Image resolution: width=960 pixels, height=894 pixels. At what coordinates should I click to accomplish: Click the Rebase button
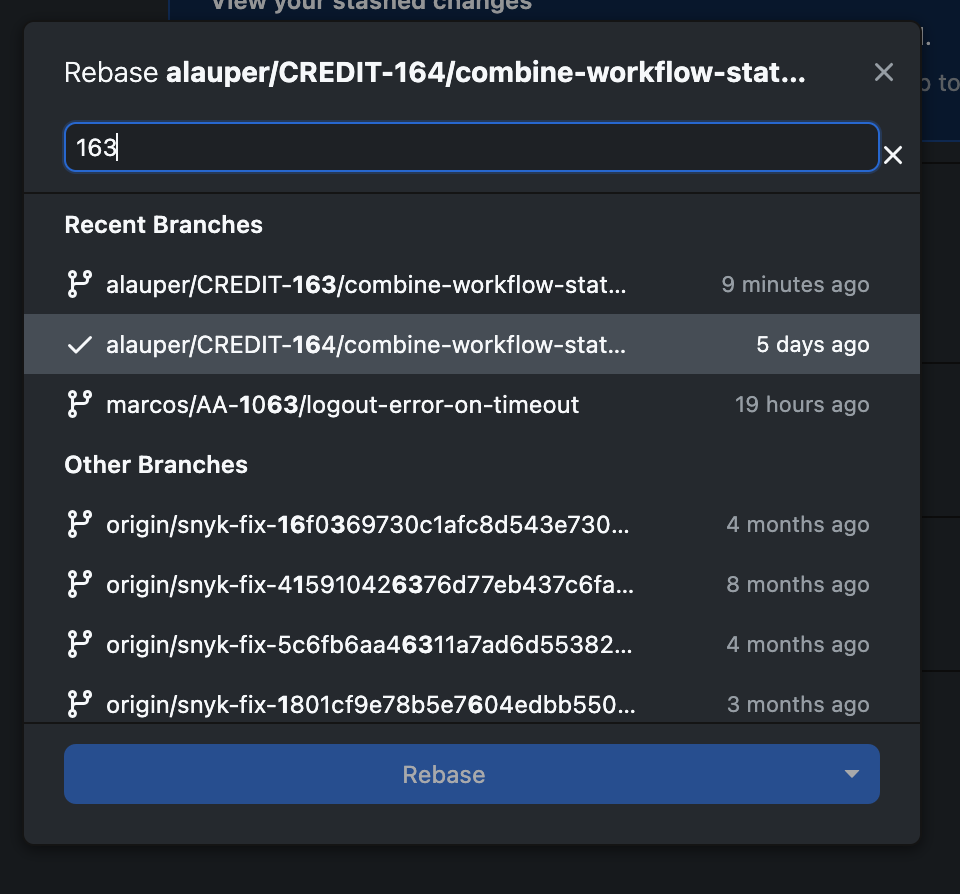point(442,773)
